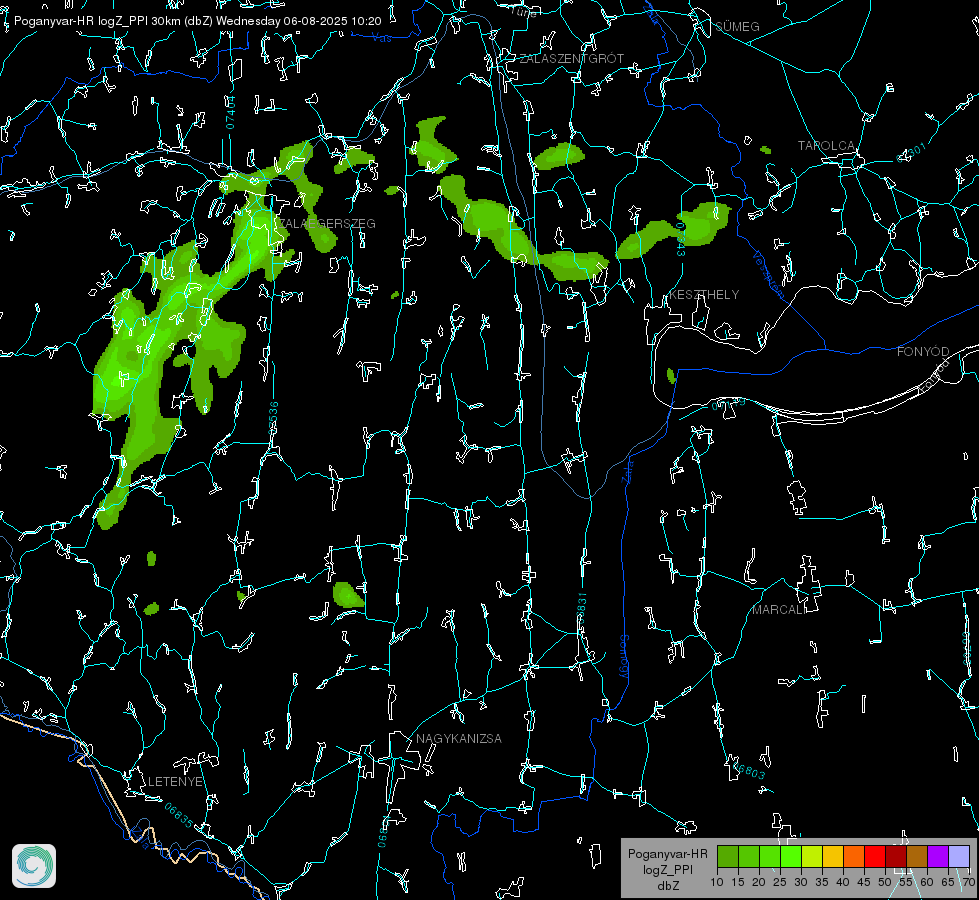Select the KESZTHELY city label

(x=704, y=294)
